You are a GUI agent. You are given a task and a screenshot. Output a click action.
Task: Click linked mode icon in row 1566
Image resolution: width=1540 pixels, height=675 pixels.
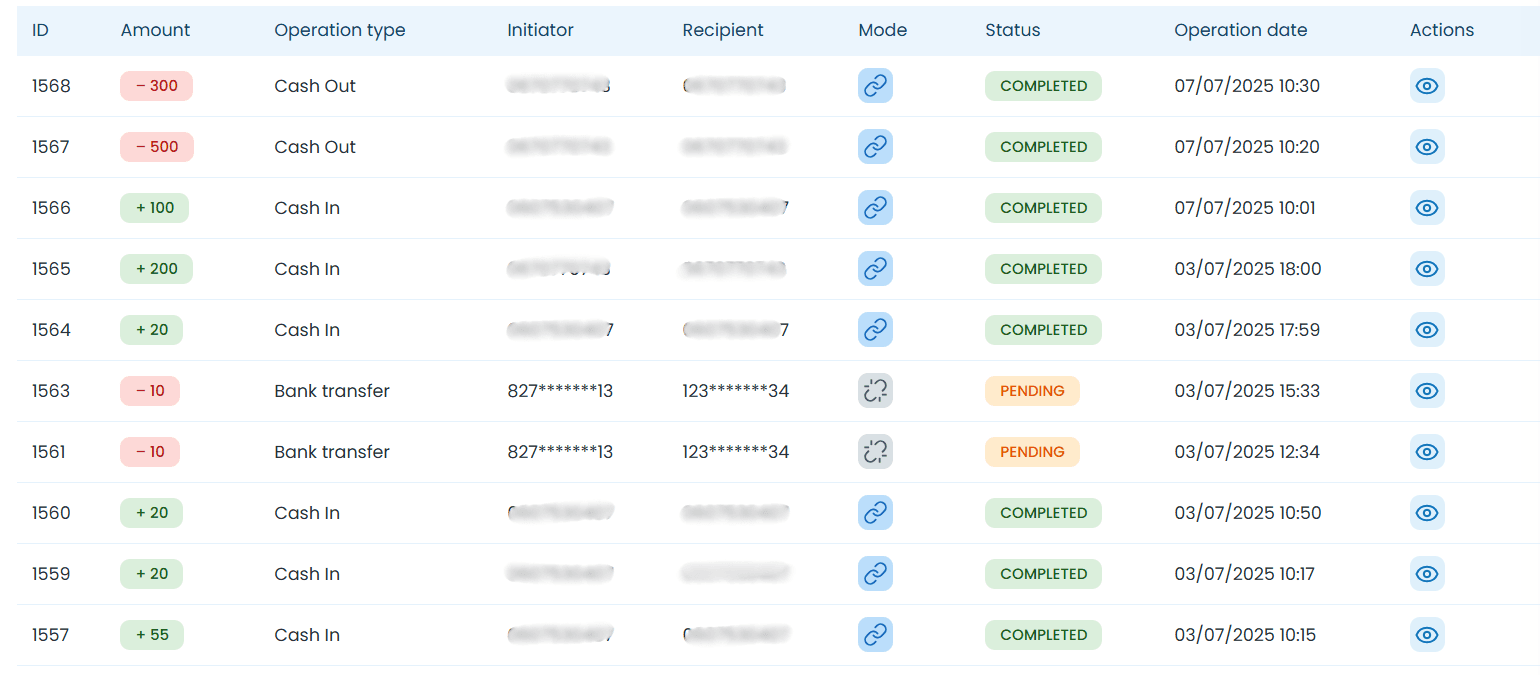[875, 208]
